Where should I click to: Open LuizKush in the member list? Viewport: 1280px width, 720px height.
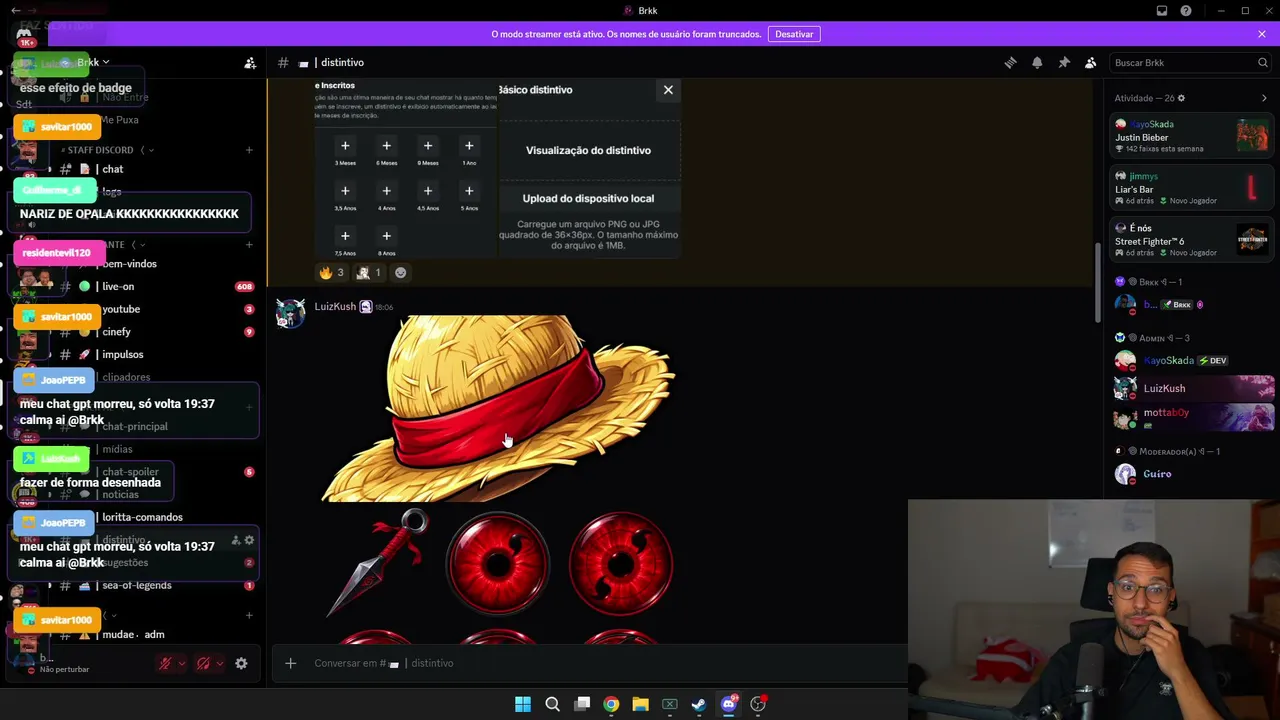tap(1192, 388)
